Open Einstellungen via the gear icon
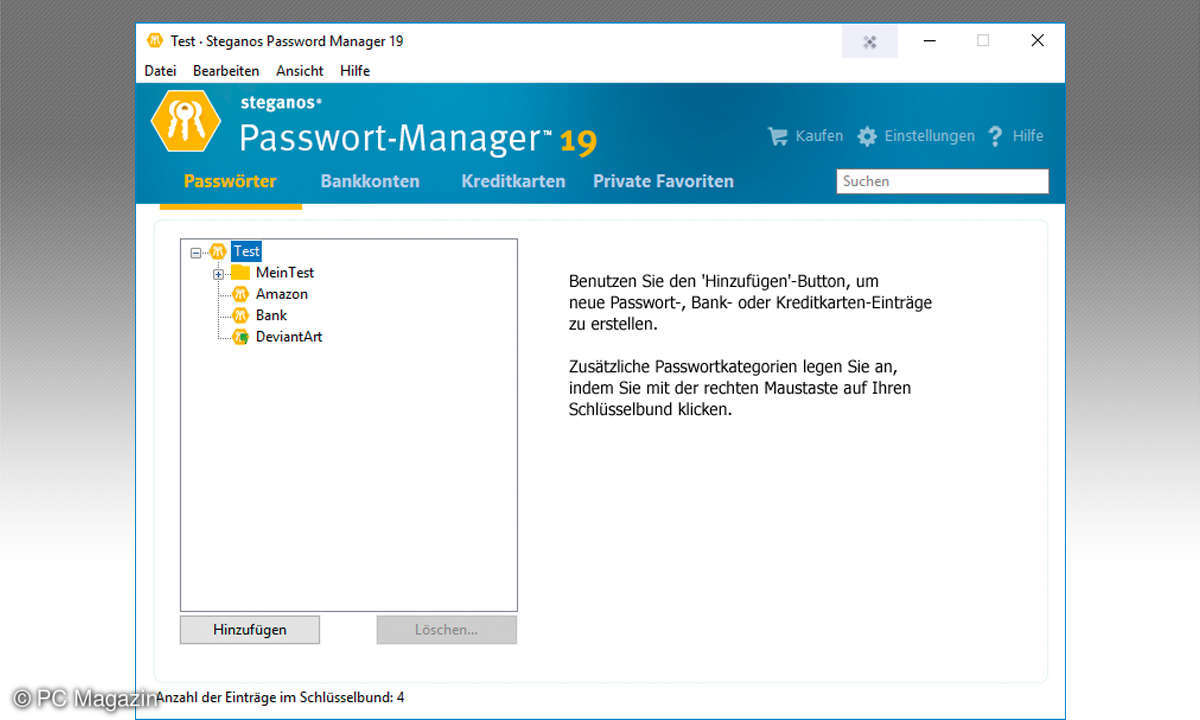The height and width of the screenshot is (720, 1200). click(x=867, y=136)
